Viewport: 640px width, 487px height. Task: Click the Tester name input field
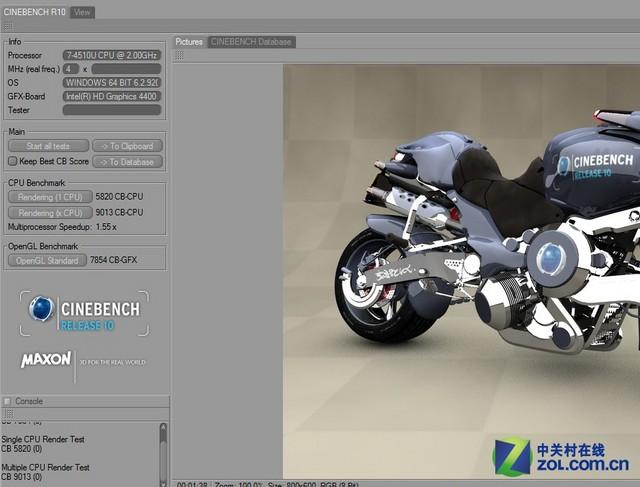coord(111,110)
